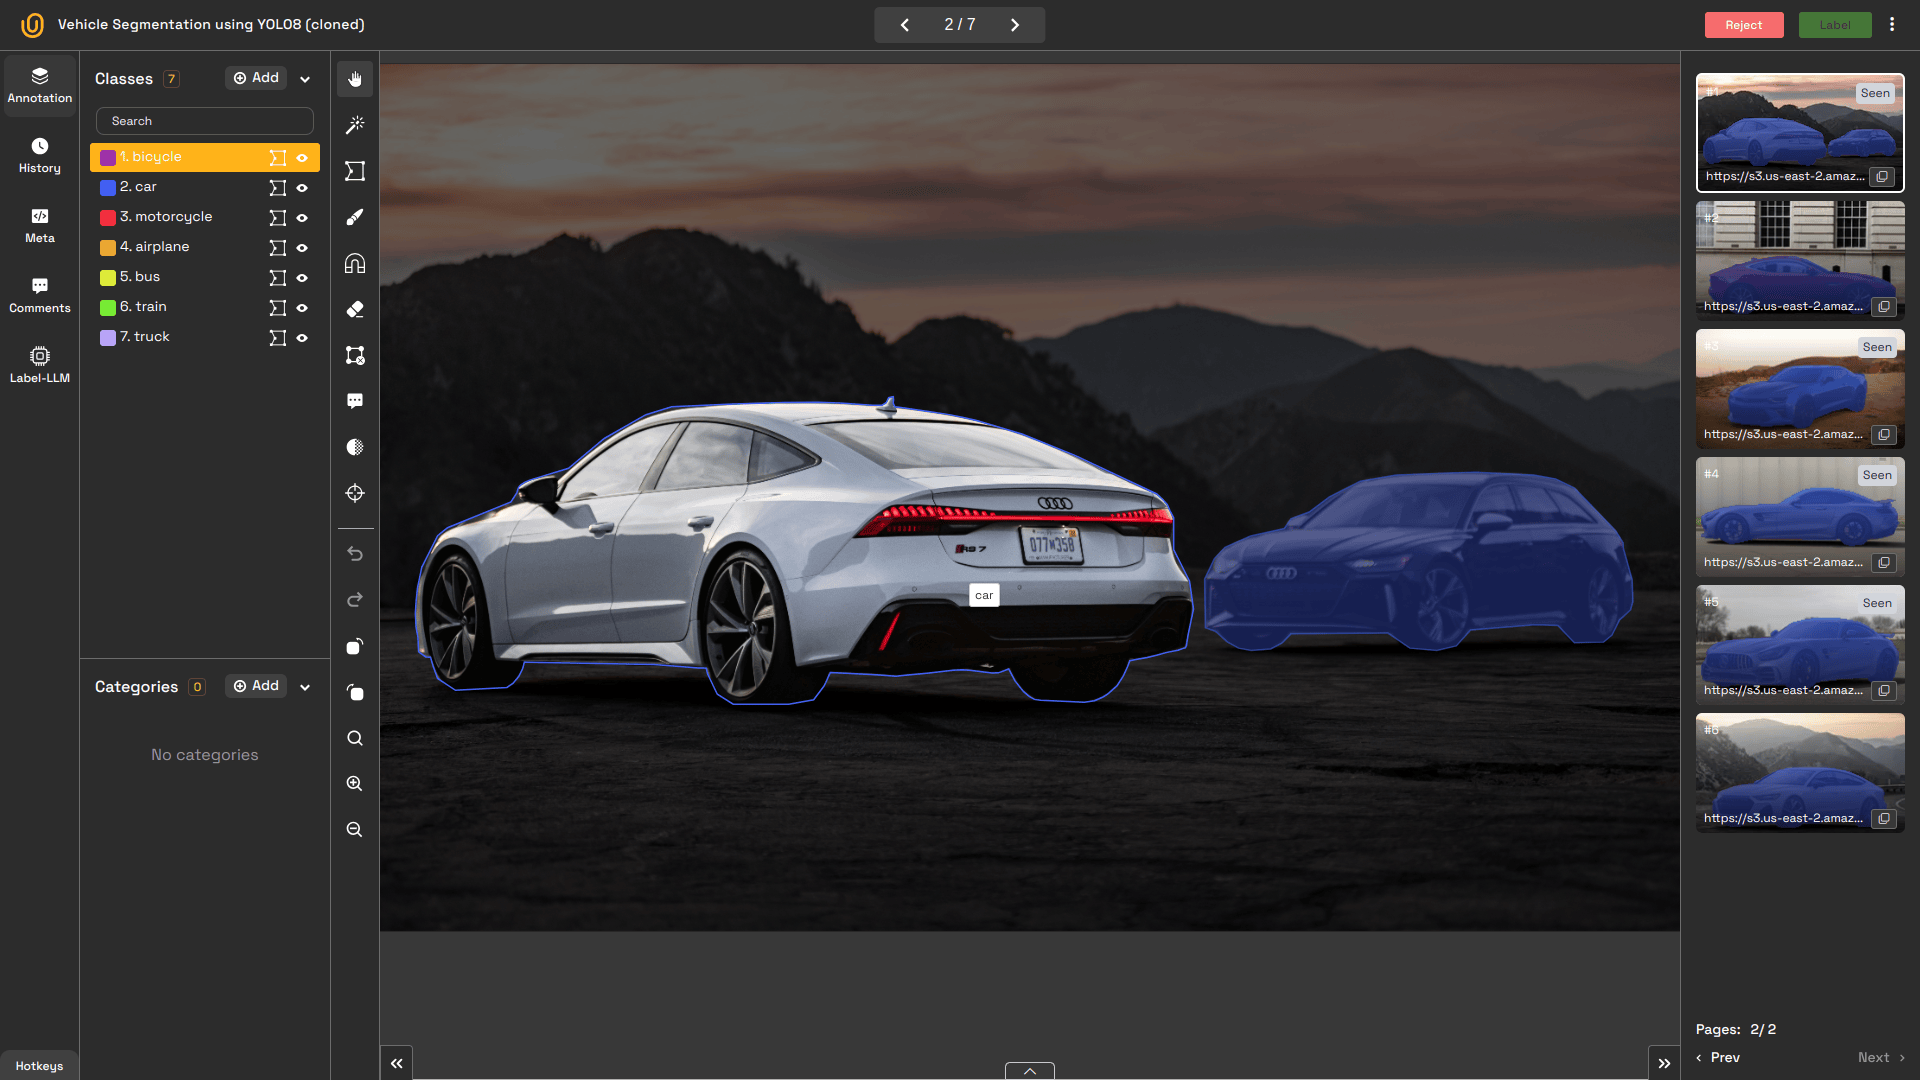Toggle visibility of the motorcycle class
The width and height of the screenshot is (1920, 1080).
(x=303, y=217)
